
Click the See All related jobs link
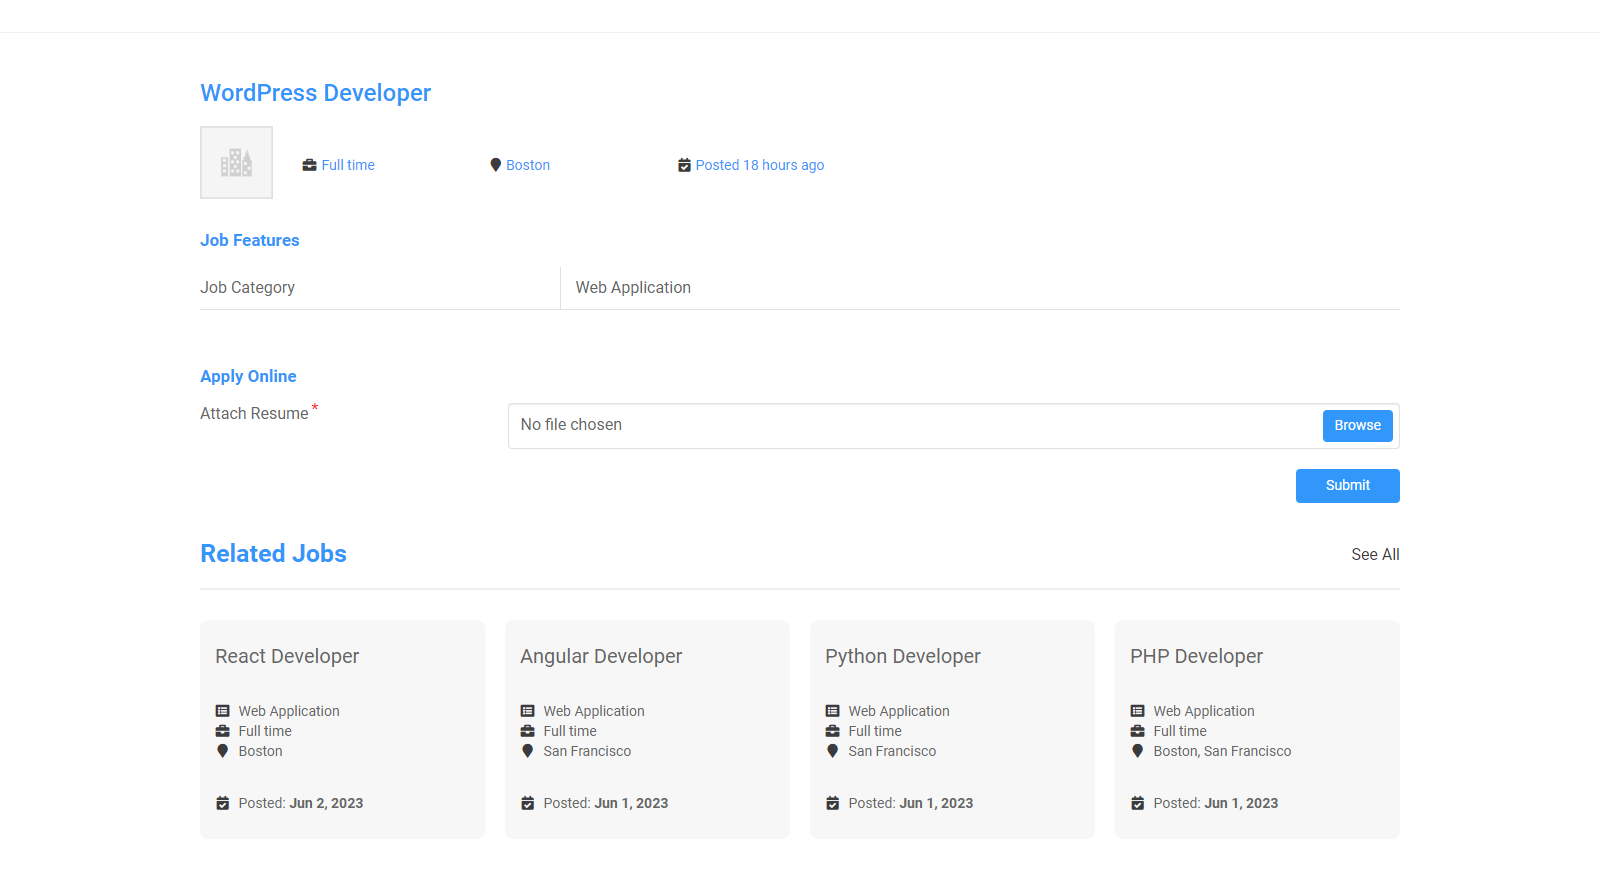(1375, 554)
